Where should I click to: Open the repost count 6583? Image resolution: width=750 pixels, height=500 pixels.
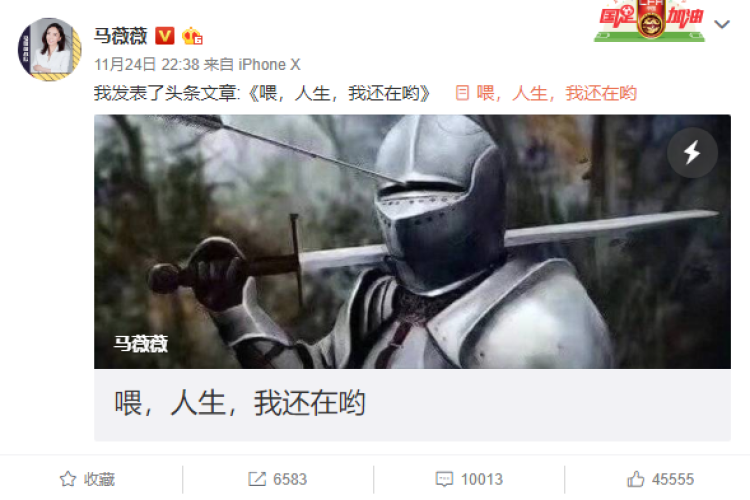[290, 479]
